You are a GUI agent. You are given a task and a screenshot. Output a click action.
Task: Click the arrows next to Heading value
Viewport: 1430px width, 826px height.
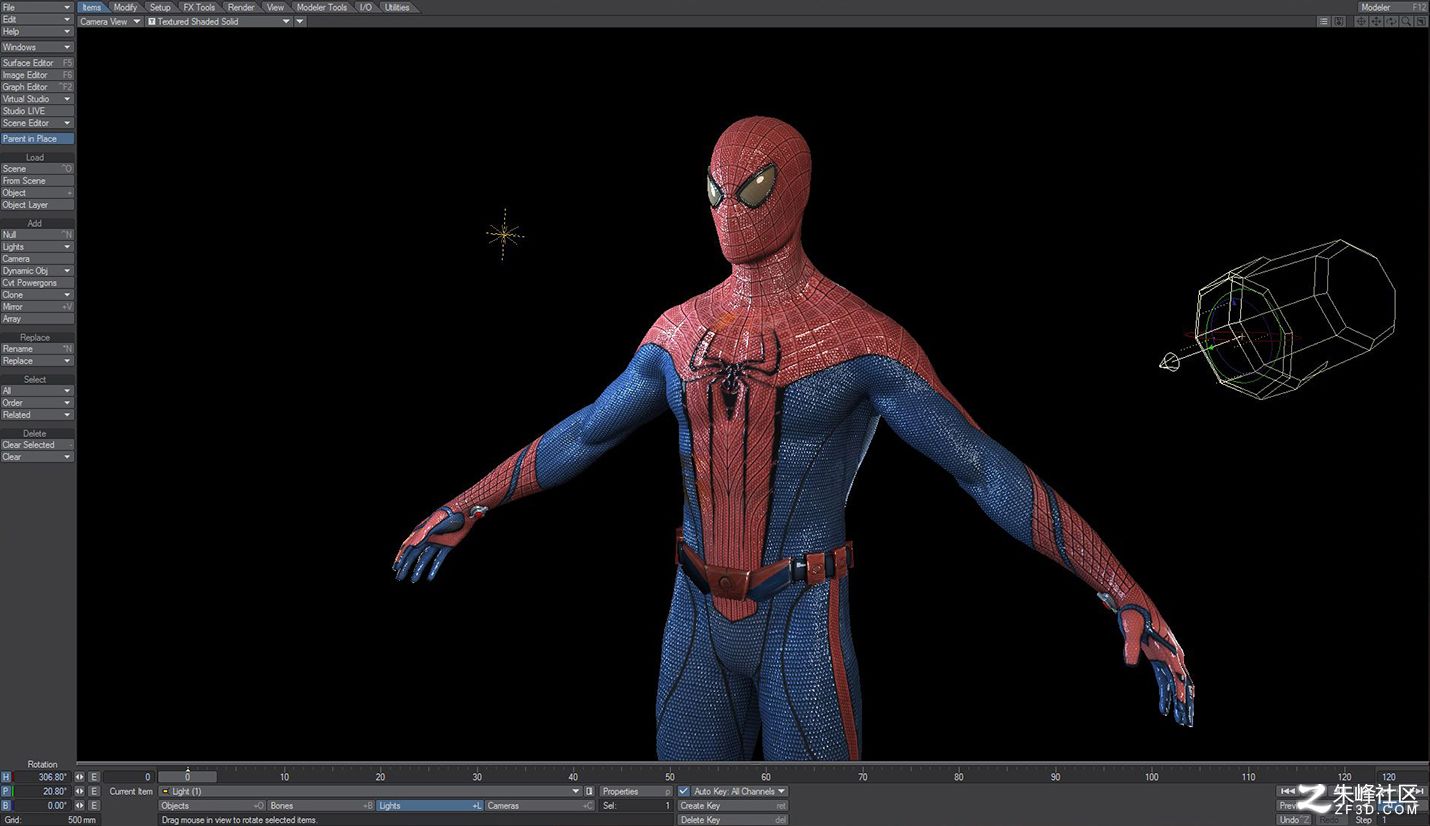coord(79,777)
